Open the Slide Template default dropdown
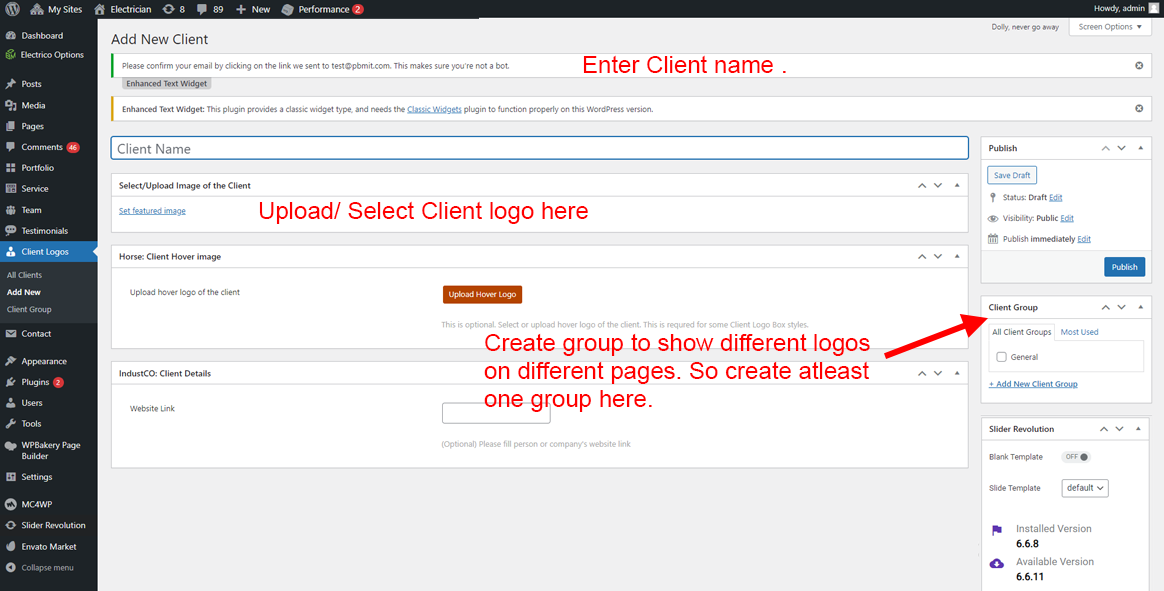Image resolution: width=1164 pixels, height=591 pixels. [1086, 488]
